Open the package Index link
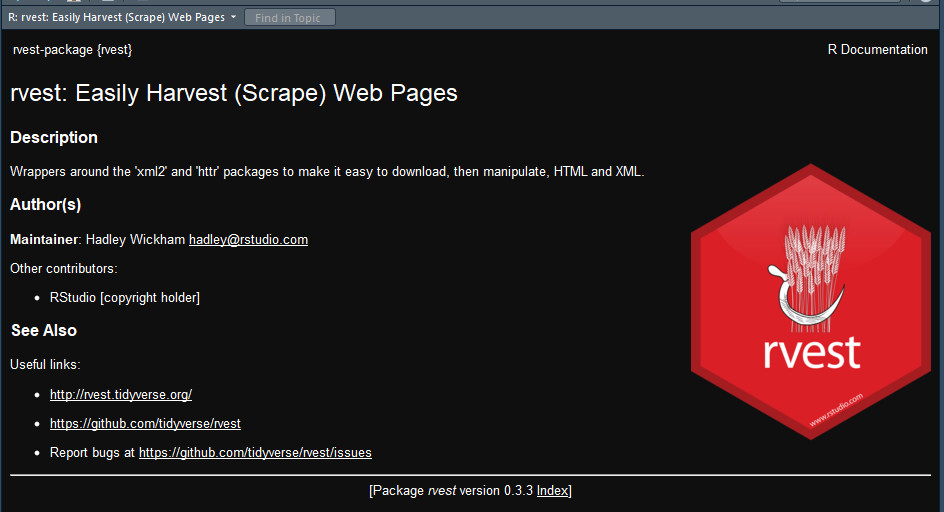Screen dimensions: 944x512 (x=552, y=490)
